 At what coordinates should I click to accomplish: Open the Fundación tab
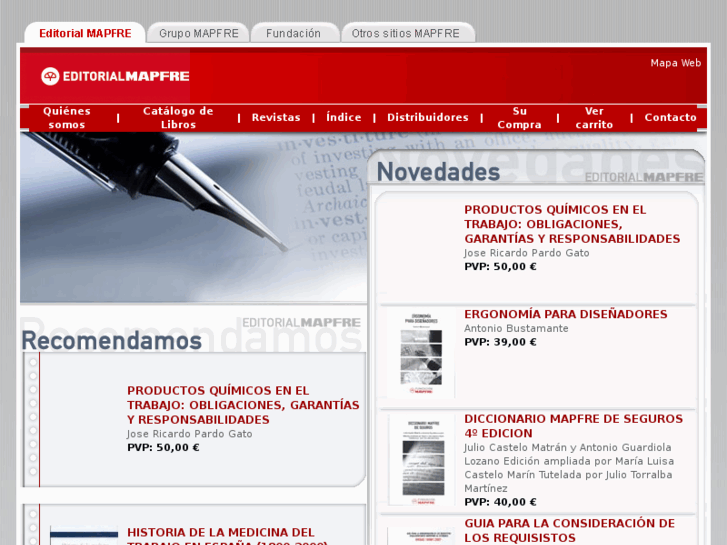tap(293, 33)
